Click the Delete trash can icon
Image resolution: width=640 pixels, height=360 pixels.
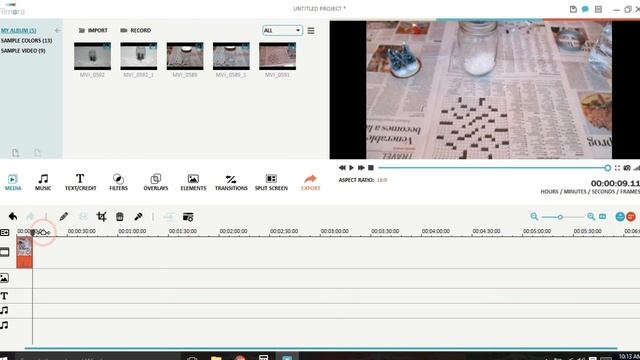(x=120, y=216)
